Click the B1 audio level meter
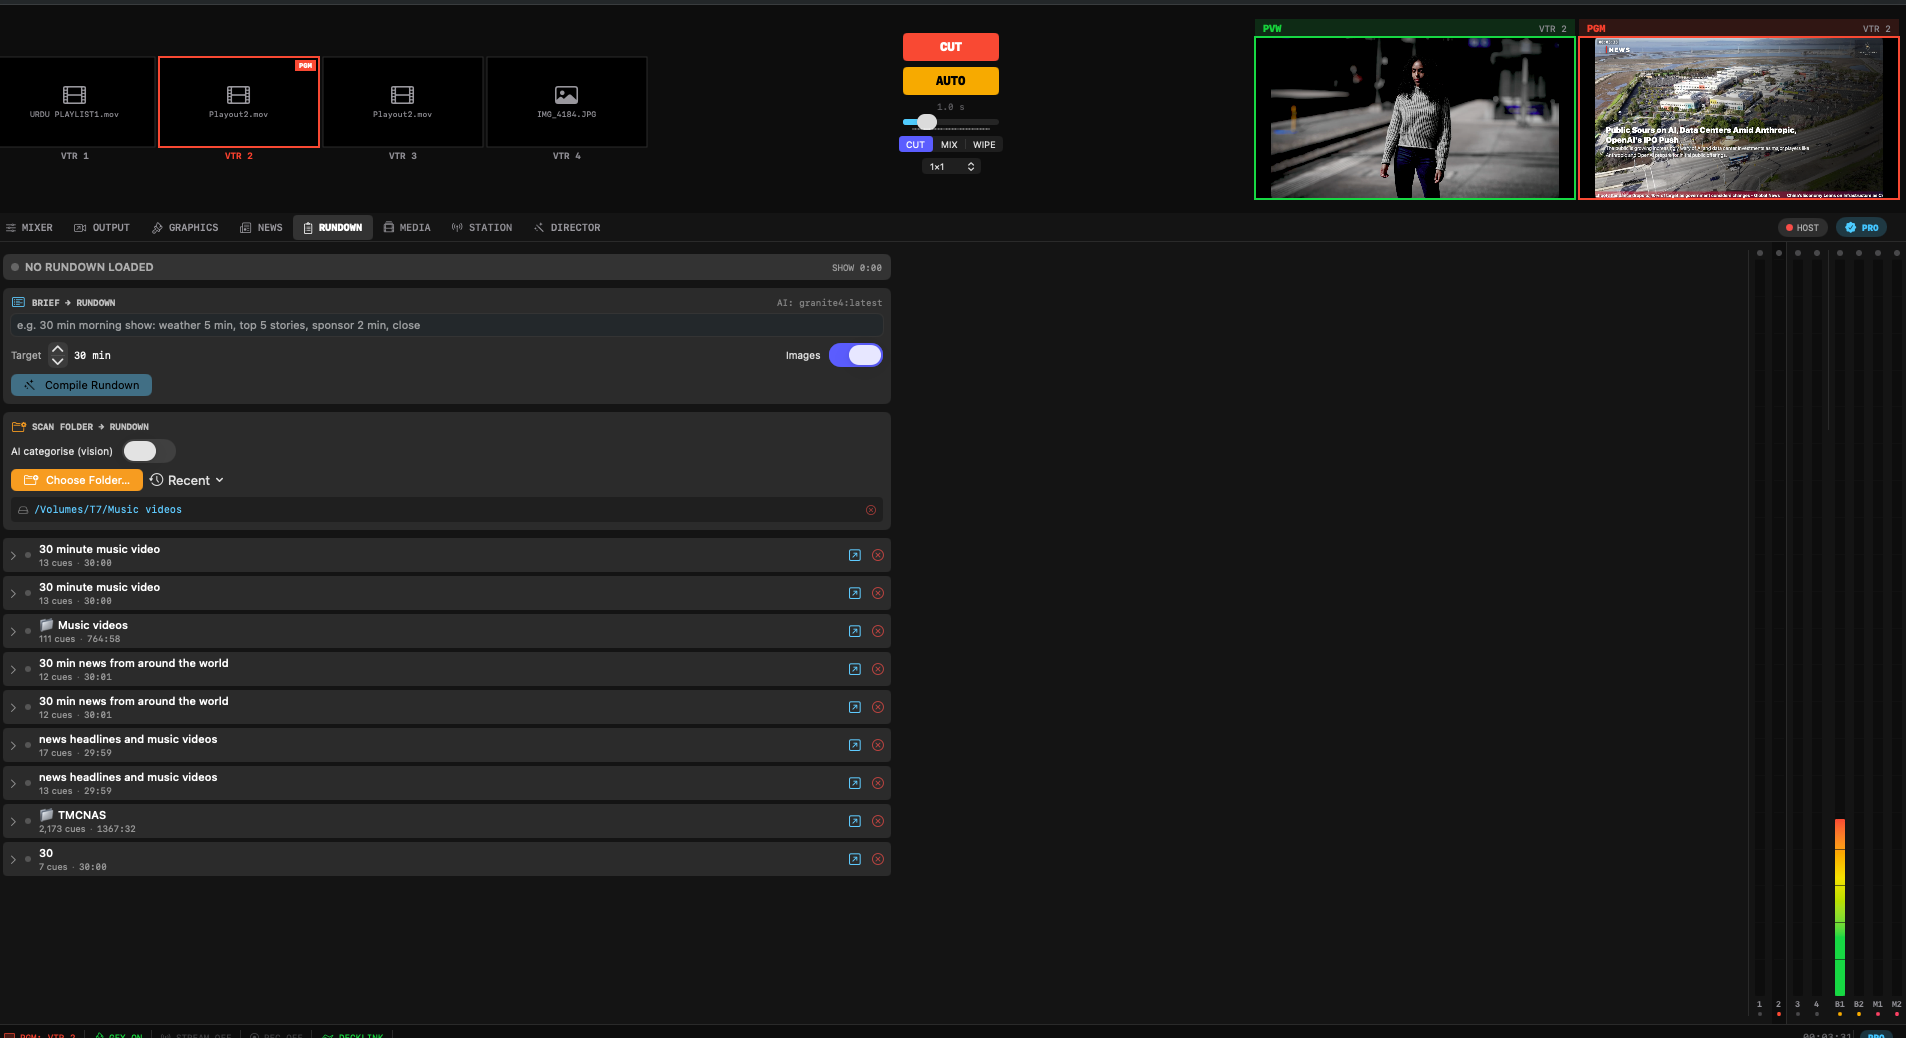The height and width of the screenshot is (1038, 1906). click(1840, 907)
